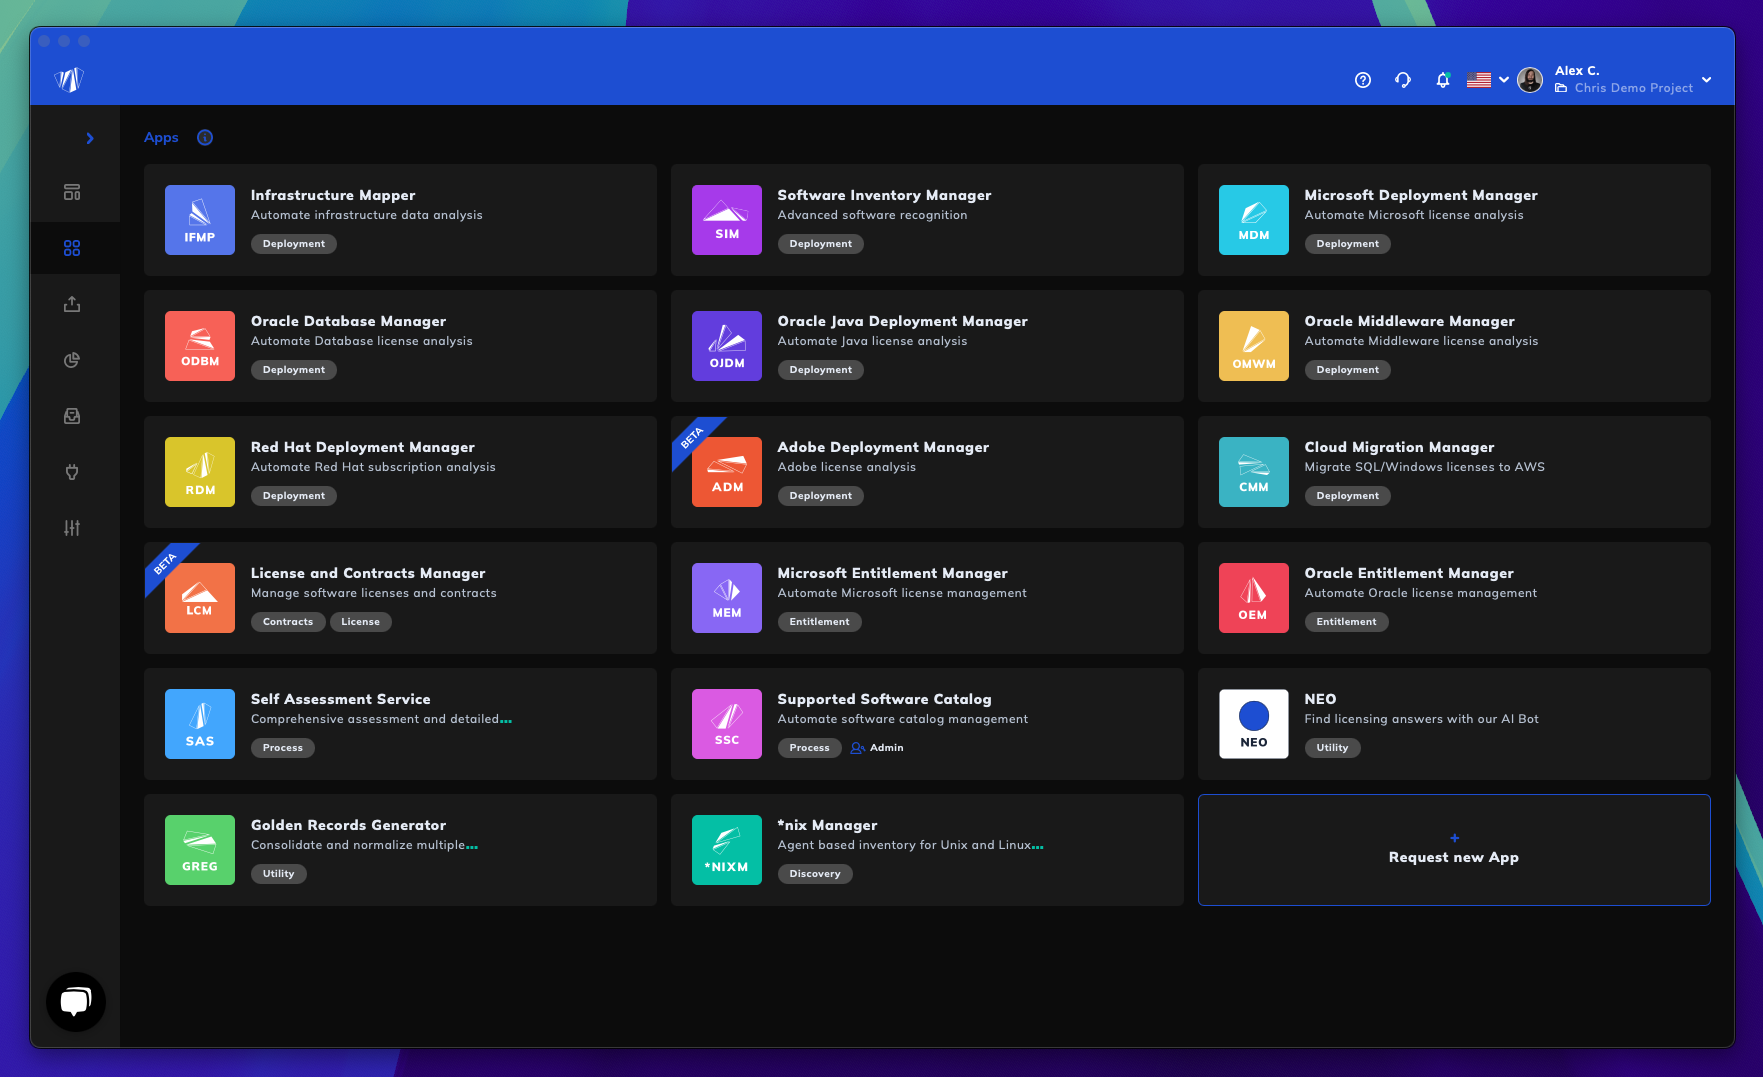
Task: Open the dashboard layout icon in sidebar
Action: pyautogui.click(x=72, y=192)
